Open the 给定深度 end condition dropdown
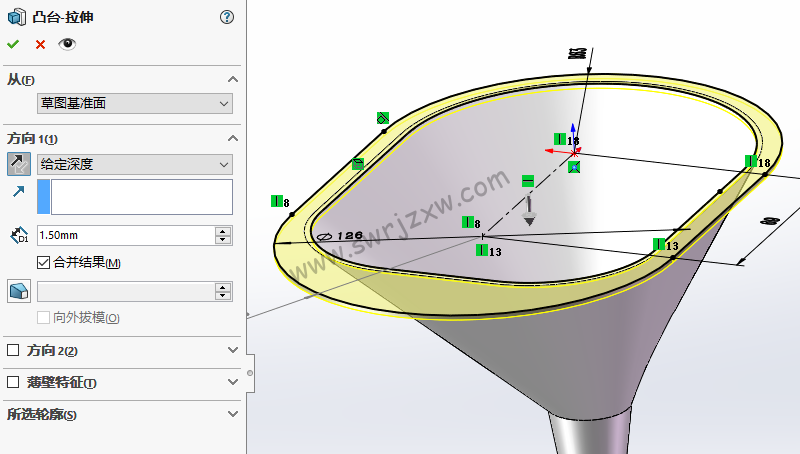Screen dimensions: 800x454 coord(135,164)
